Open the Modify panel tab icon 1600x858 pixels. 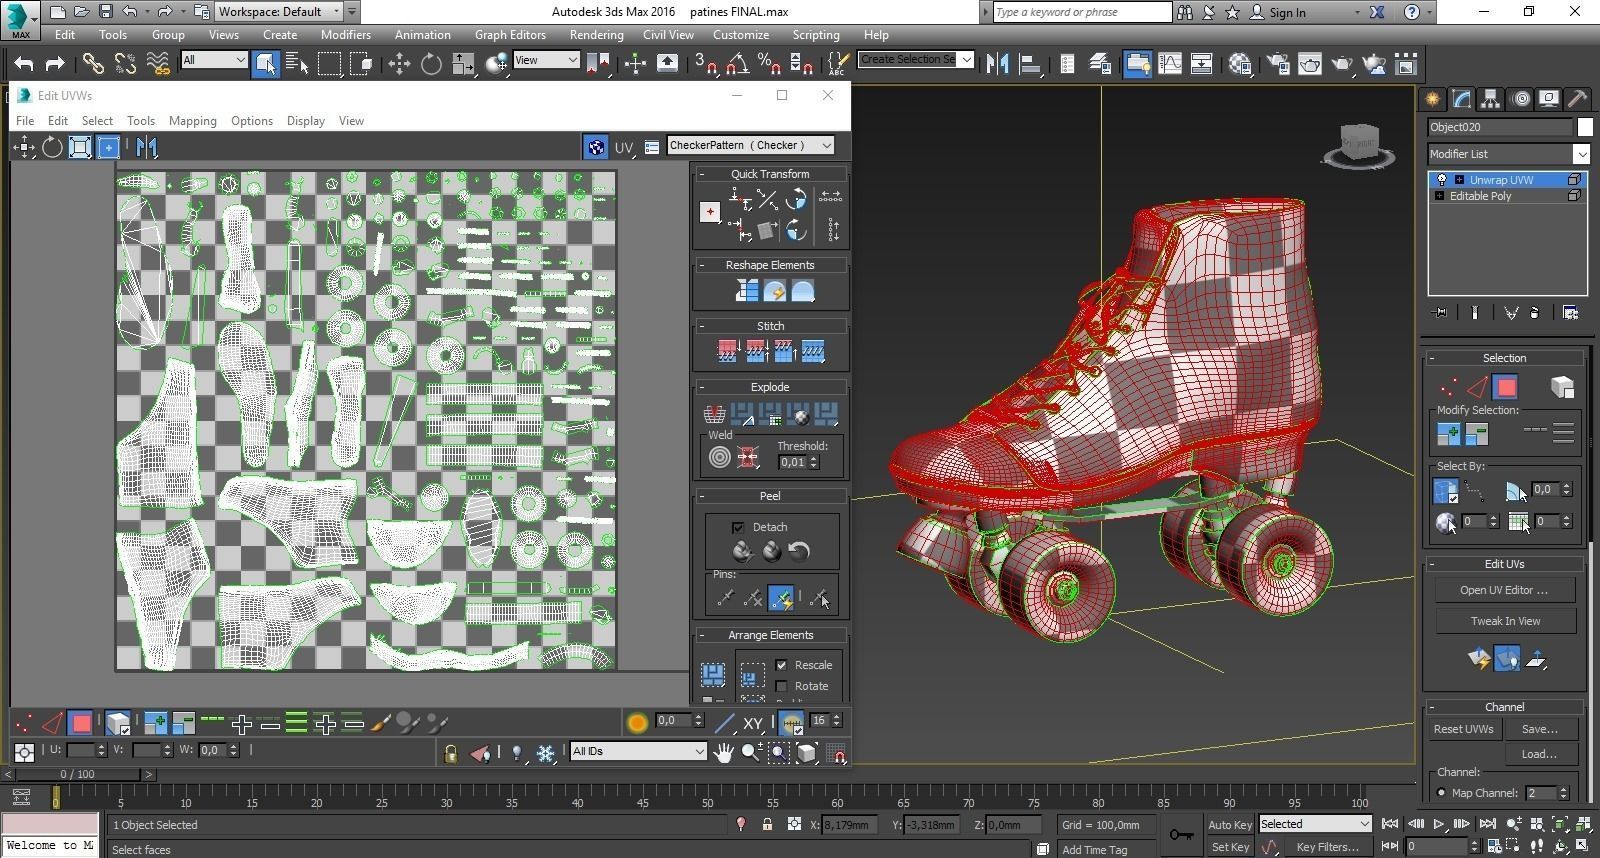tap(1462, 98)
